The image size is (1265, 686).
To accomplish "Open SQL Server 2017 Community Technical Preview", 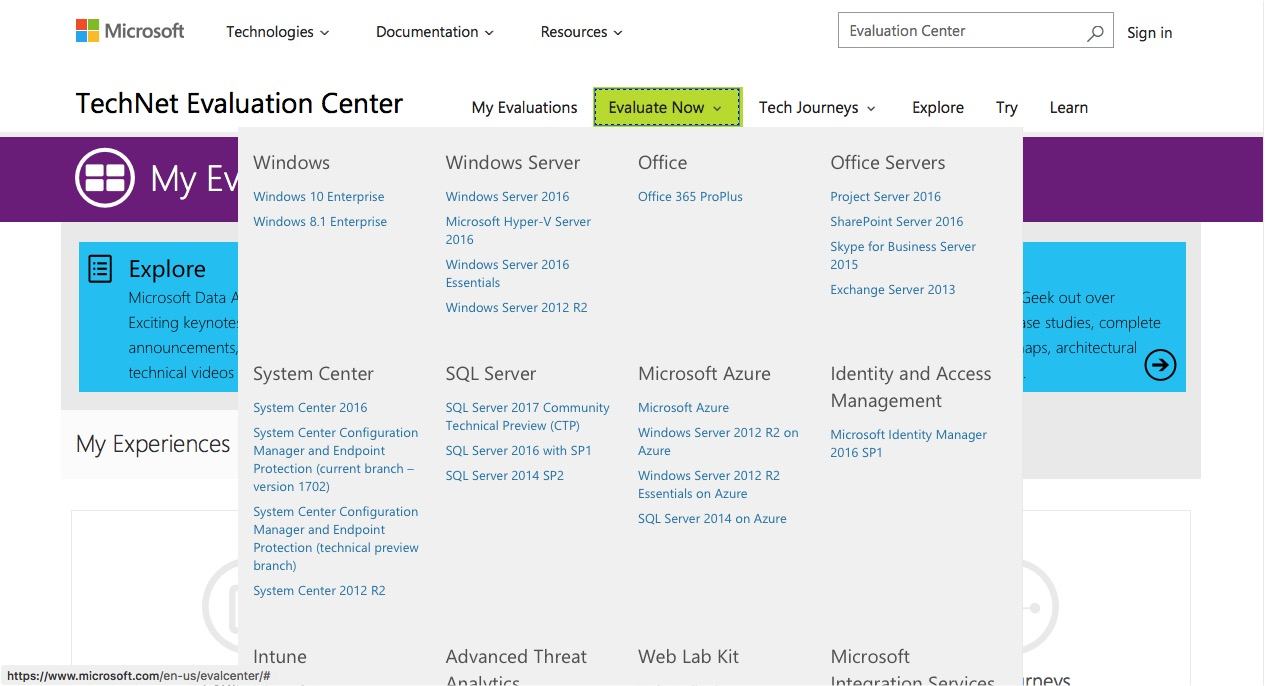I will pyautogui.click(x=528, y=417).
